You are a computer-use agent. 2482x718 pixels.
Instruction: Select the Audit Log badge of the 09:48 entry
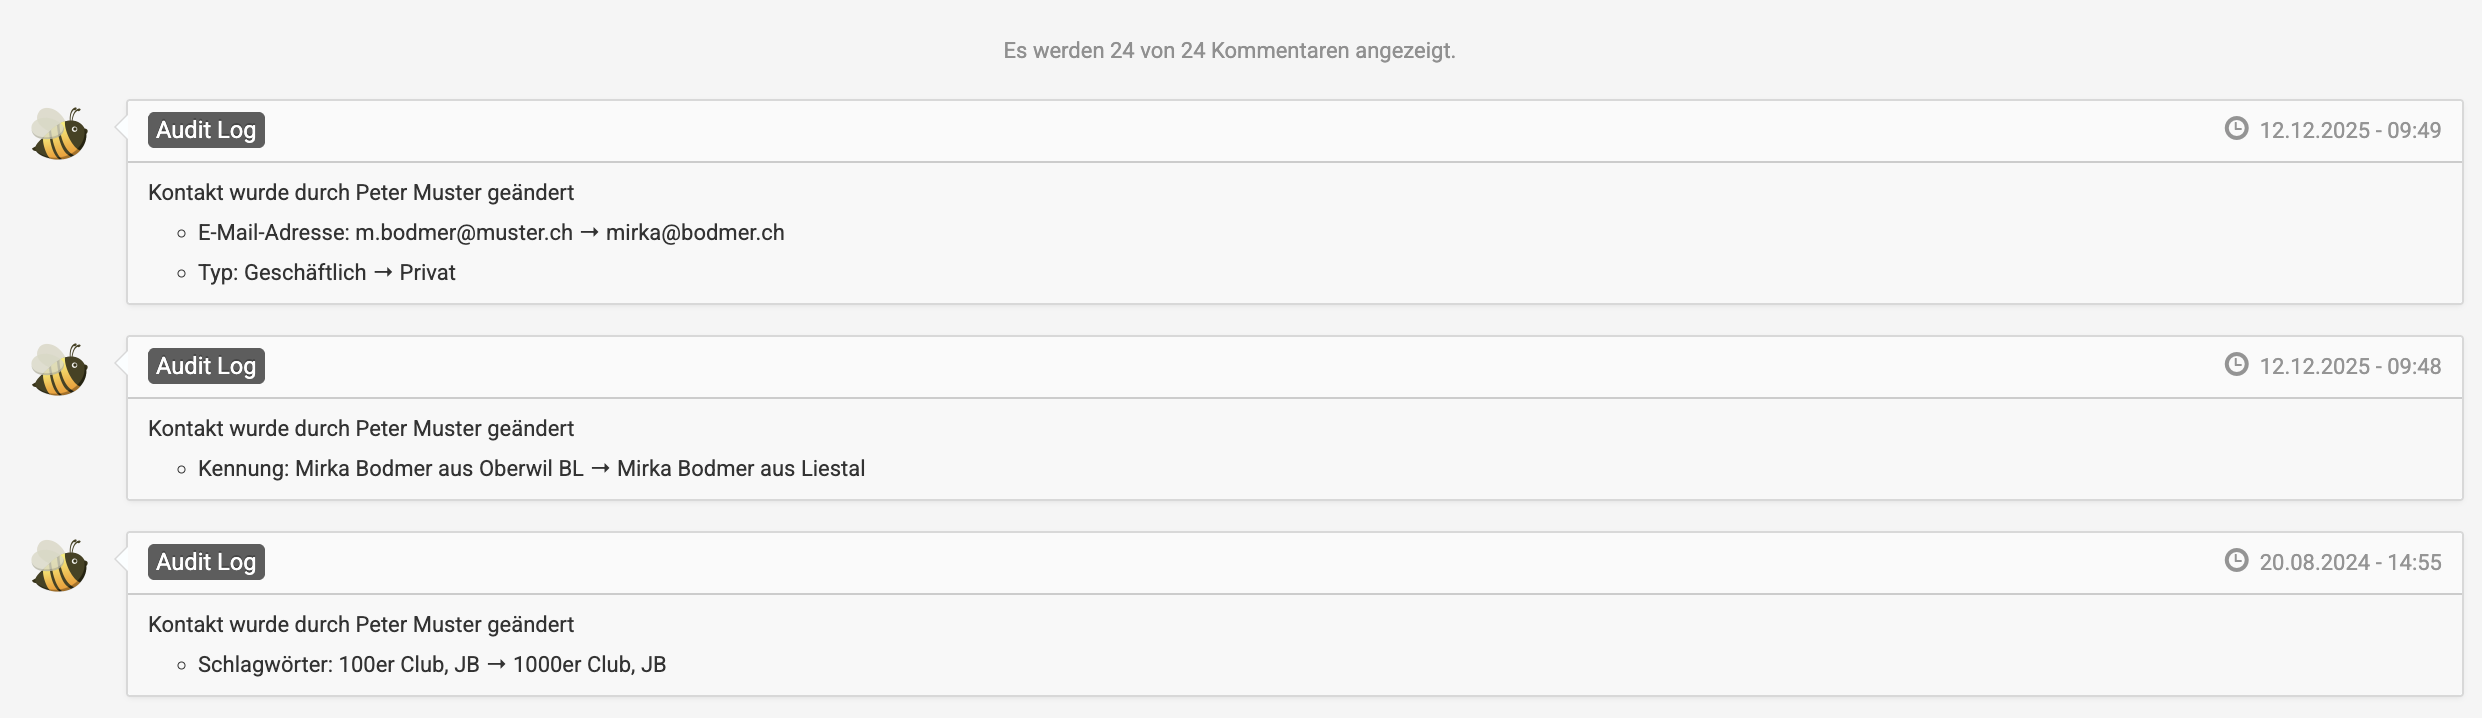tap(206, 366)
